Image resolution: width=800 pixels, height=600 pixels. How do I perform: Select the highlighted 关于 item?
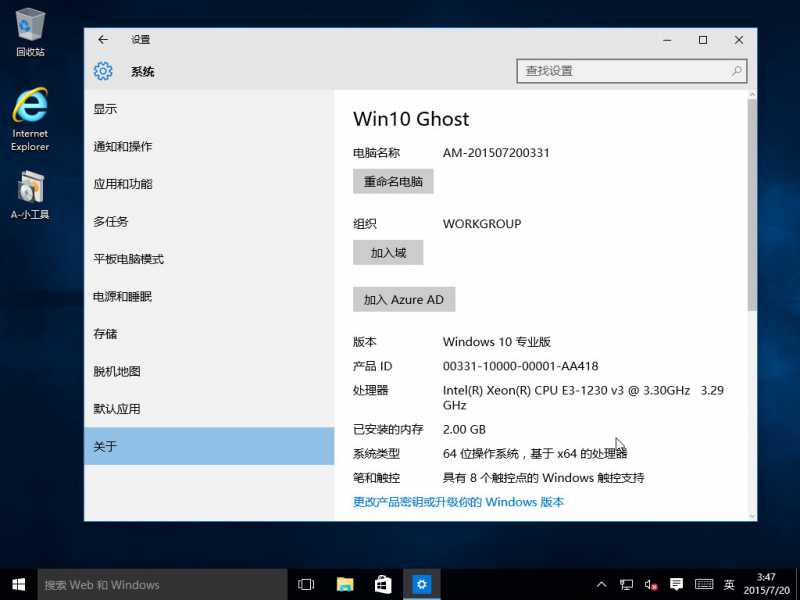click(209, 446)
